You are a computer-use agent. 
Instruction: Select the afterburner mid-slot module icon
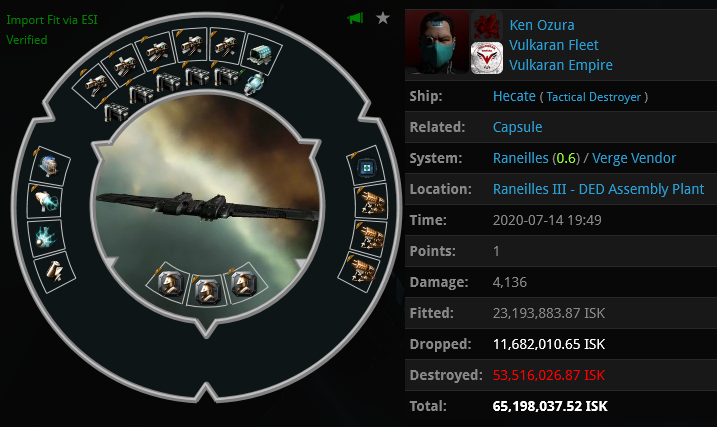pos(48,165)
